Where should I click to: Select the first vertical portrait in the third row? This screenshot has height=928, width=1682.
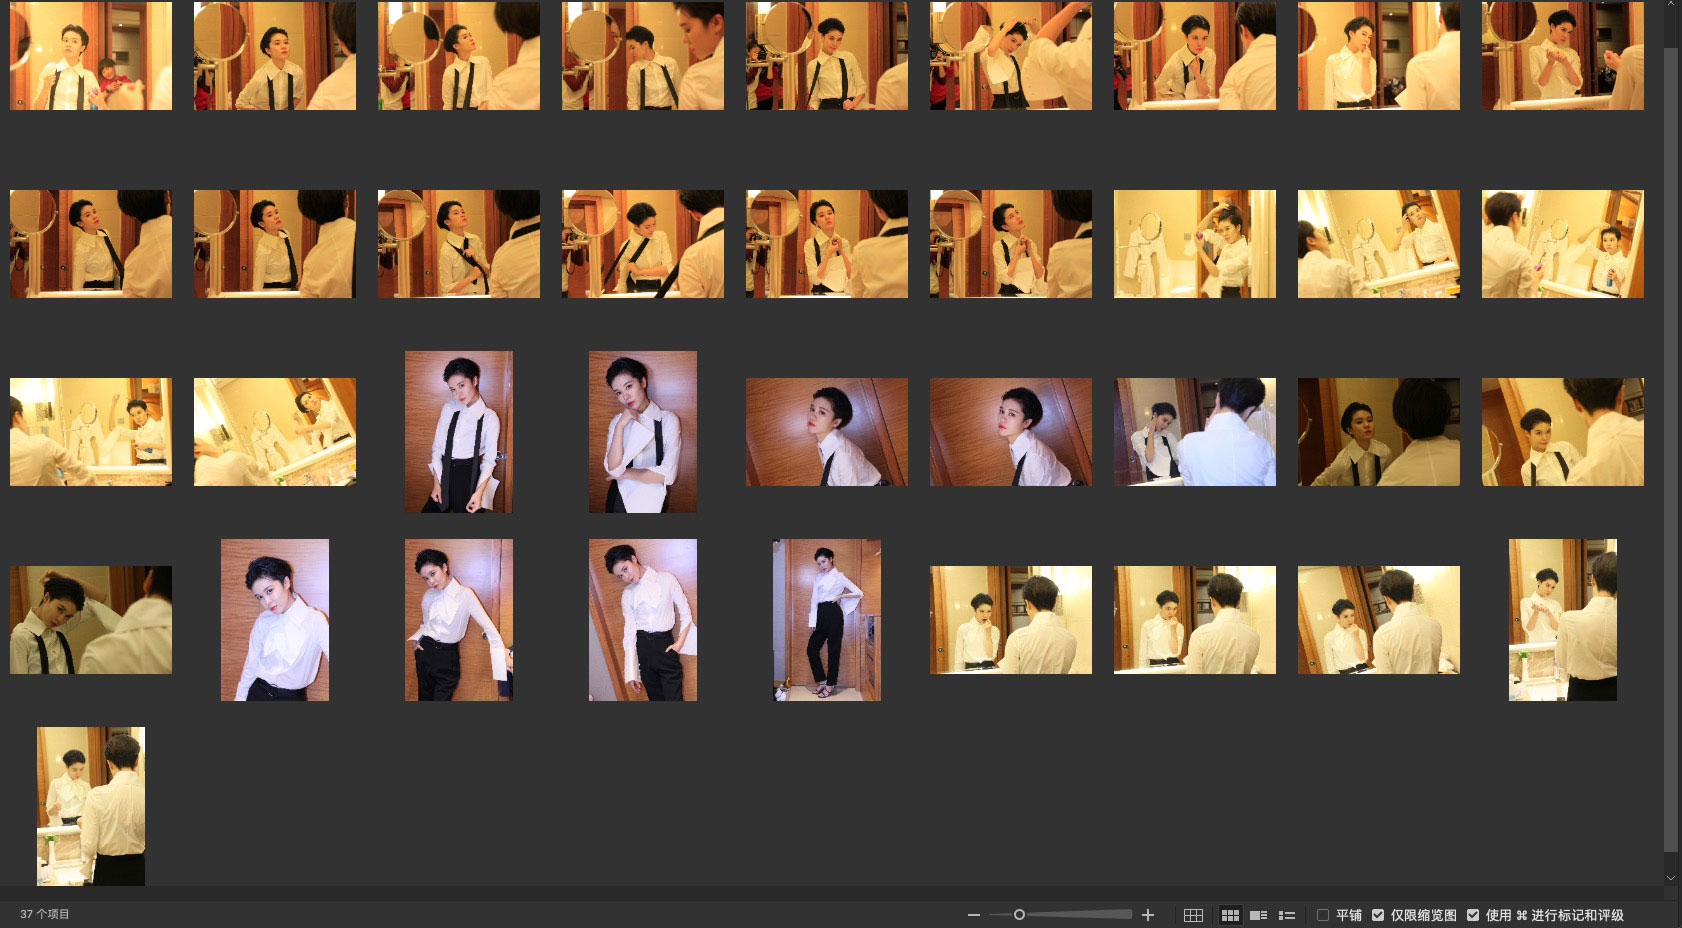point(459,432)
